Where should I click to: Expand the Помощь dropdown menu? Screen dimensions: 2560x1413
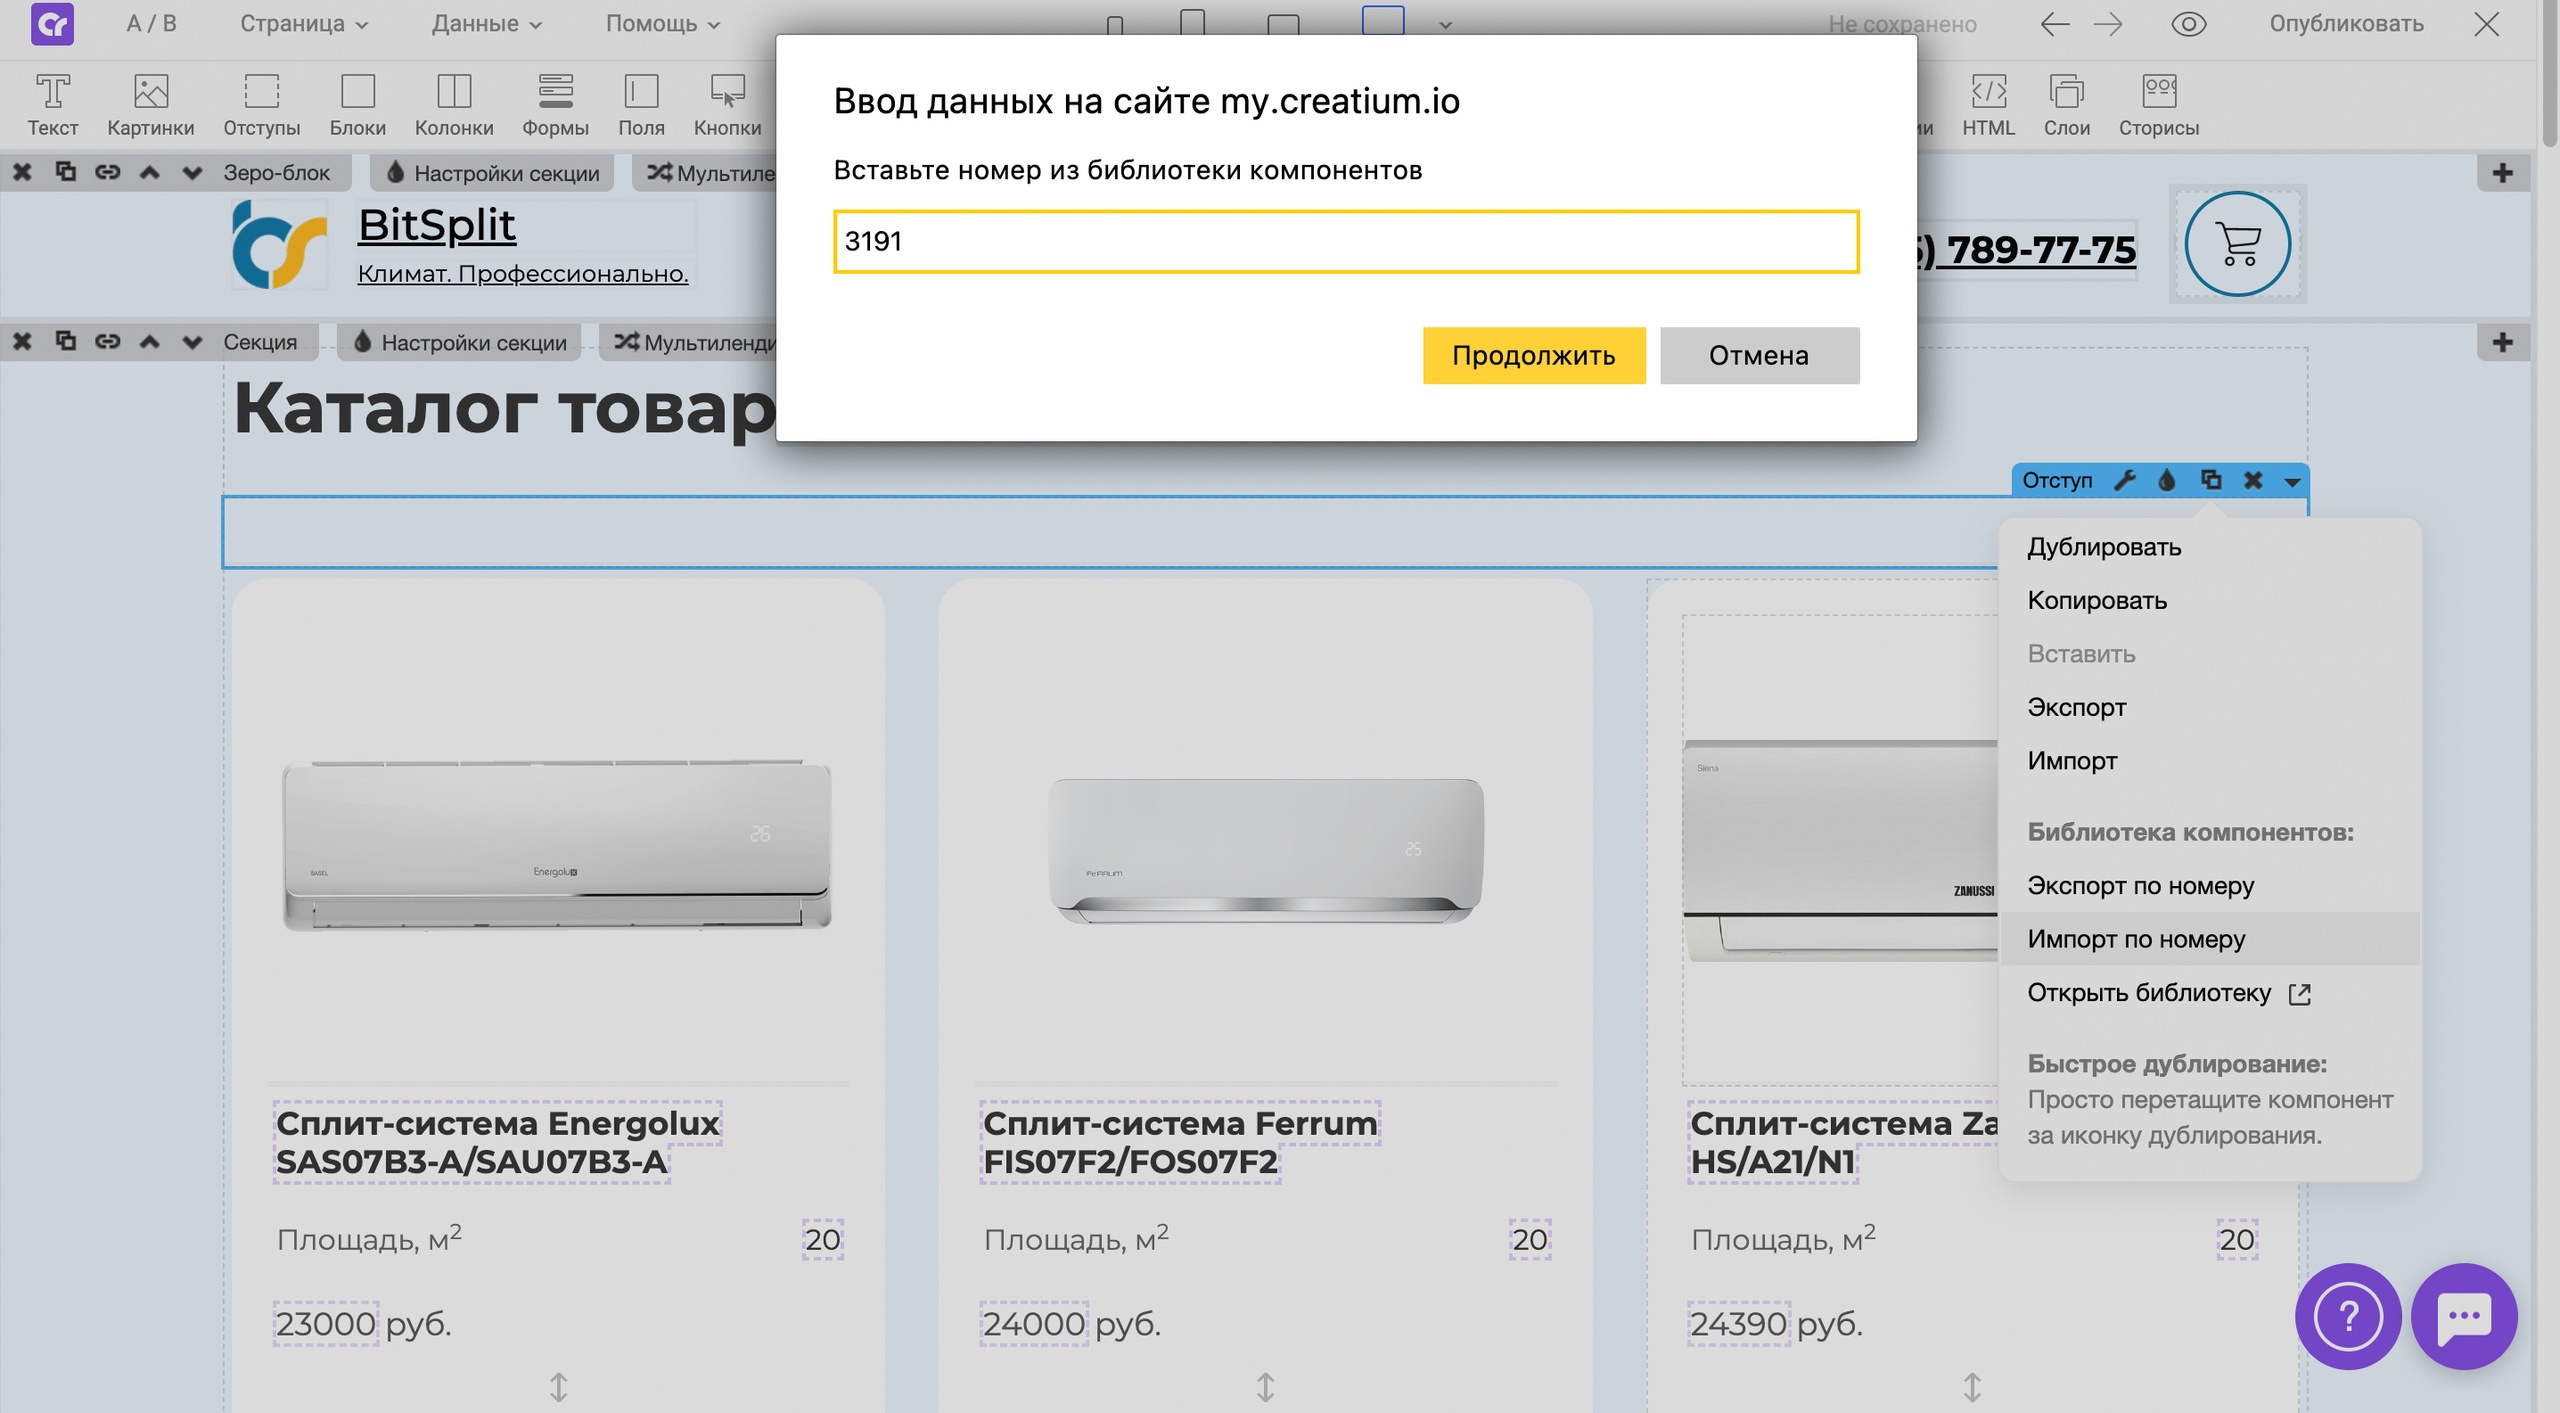(663, 24)
